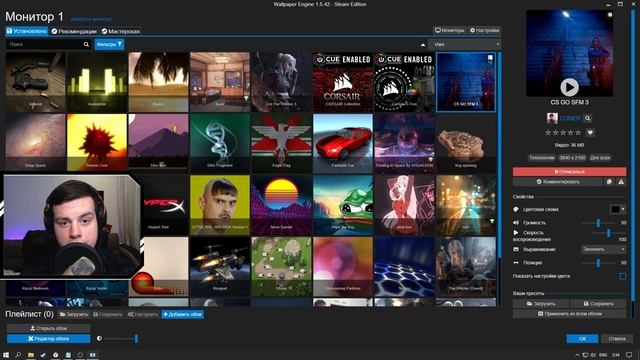
Task: Click the playback speed slider
Action: pos(608,233)
